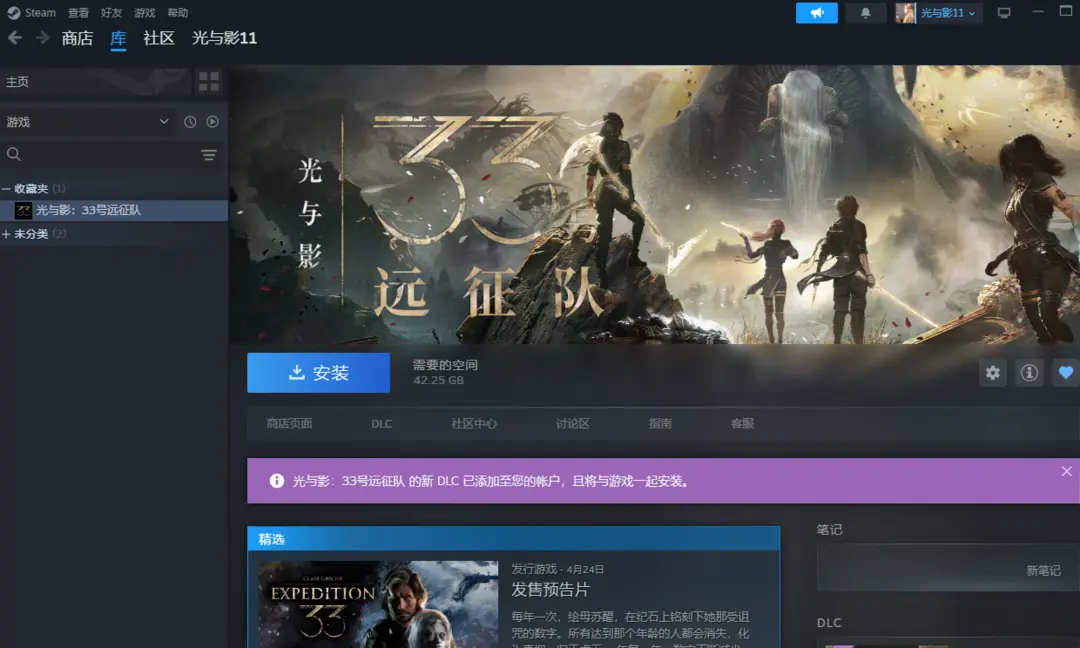1080x648 pixels.
Task: Click the Big Picture mode monitor icon
Action: tap(1004, 12)
